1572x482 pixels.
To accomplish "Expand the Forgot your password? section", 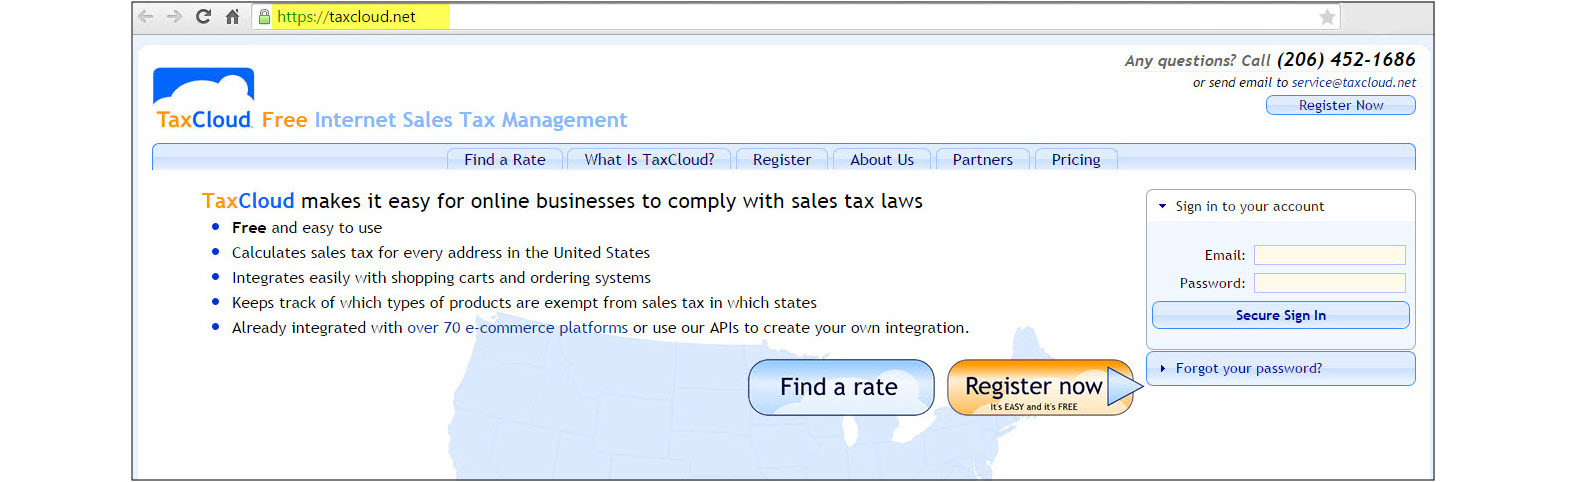I will pos(1281,368).
